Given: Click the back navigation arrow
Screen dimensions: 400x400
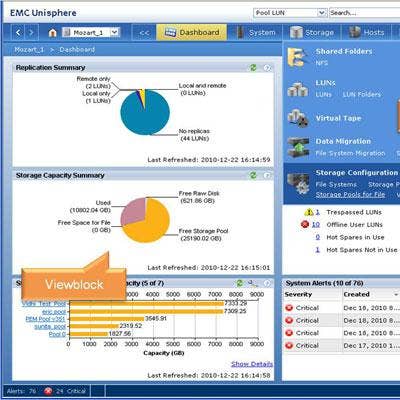Looking at the screenshot, I should click(x=18, y=33).
